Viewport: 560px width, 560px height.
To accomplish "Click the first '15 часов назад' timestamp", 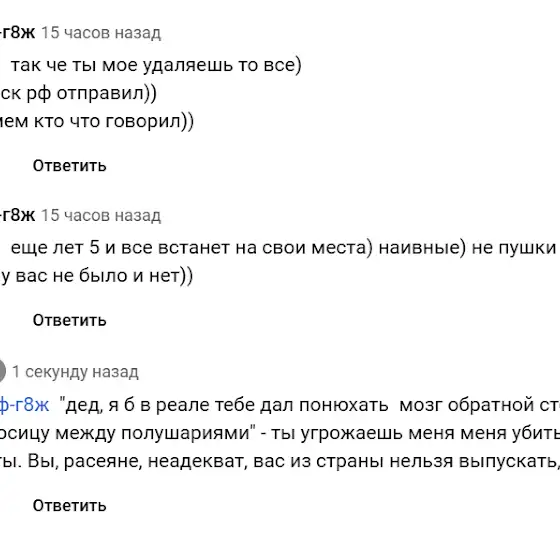I will coord(101,33).
